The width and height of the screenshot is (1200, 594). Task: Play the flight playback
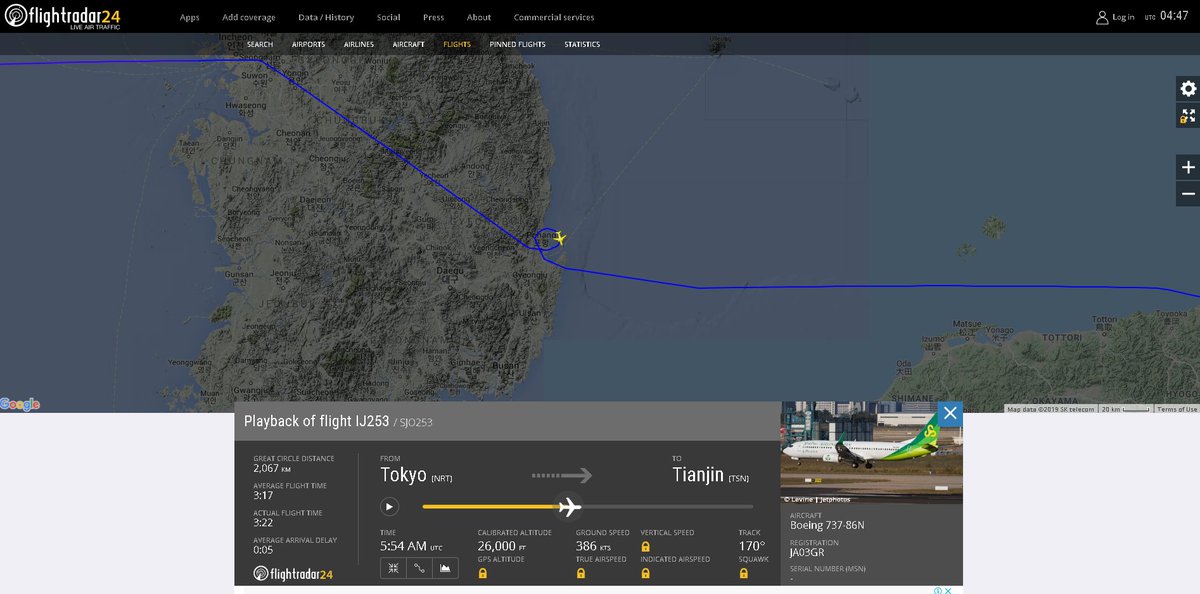coord(389,507)
